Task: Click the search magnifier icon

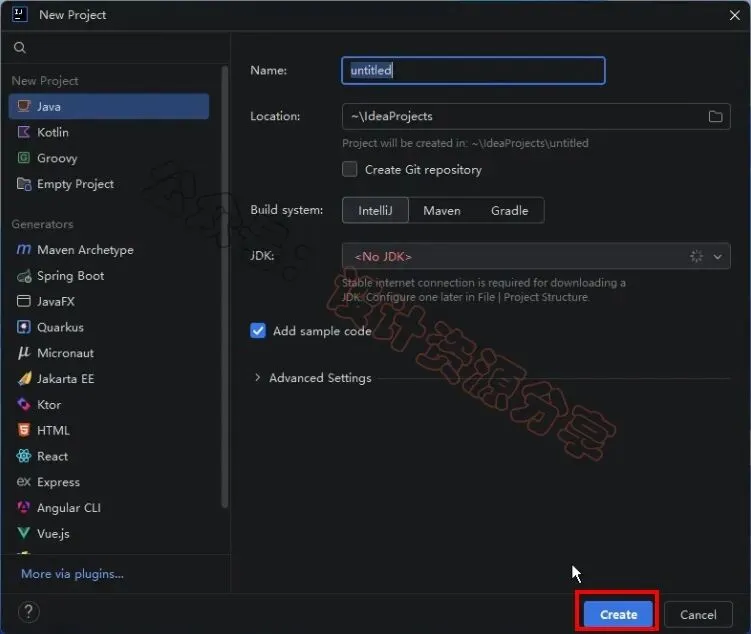Action: pyautogui.click(x=20, y=47)
